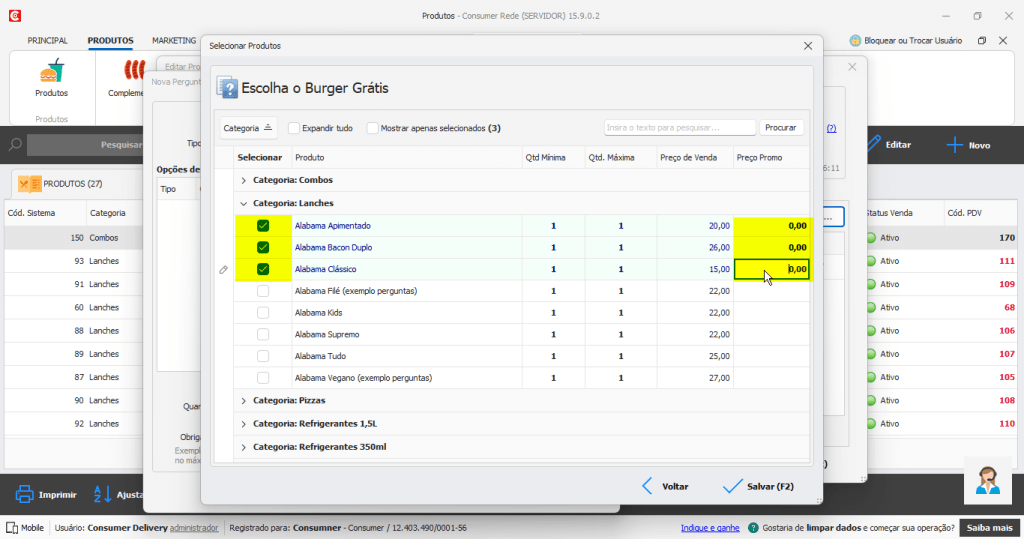The image size is (1024, 539).
Task: Open PRINCIPAL ribbon tab
Action: point(48,41)
